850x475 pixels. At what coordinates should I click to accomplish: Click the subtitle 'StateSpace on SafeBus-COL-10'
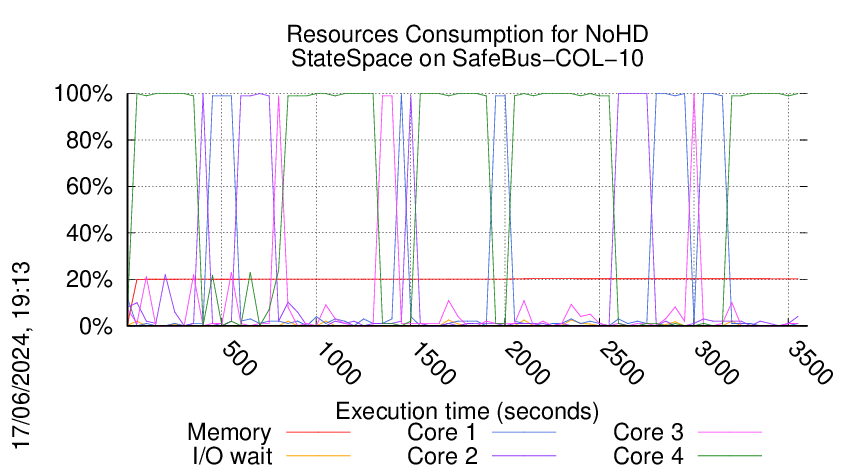[x=467, y=58]
